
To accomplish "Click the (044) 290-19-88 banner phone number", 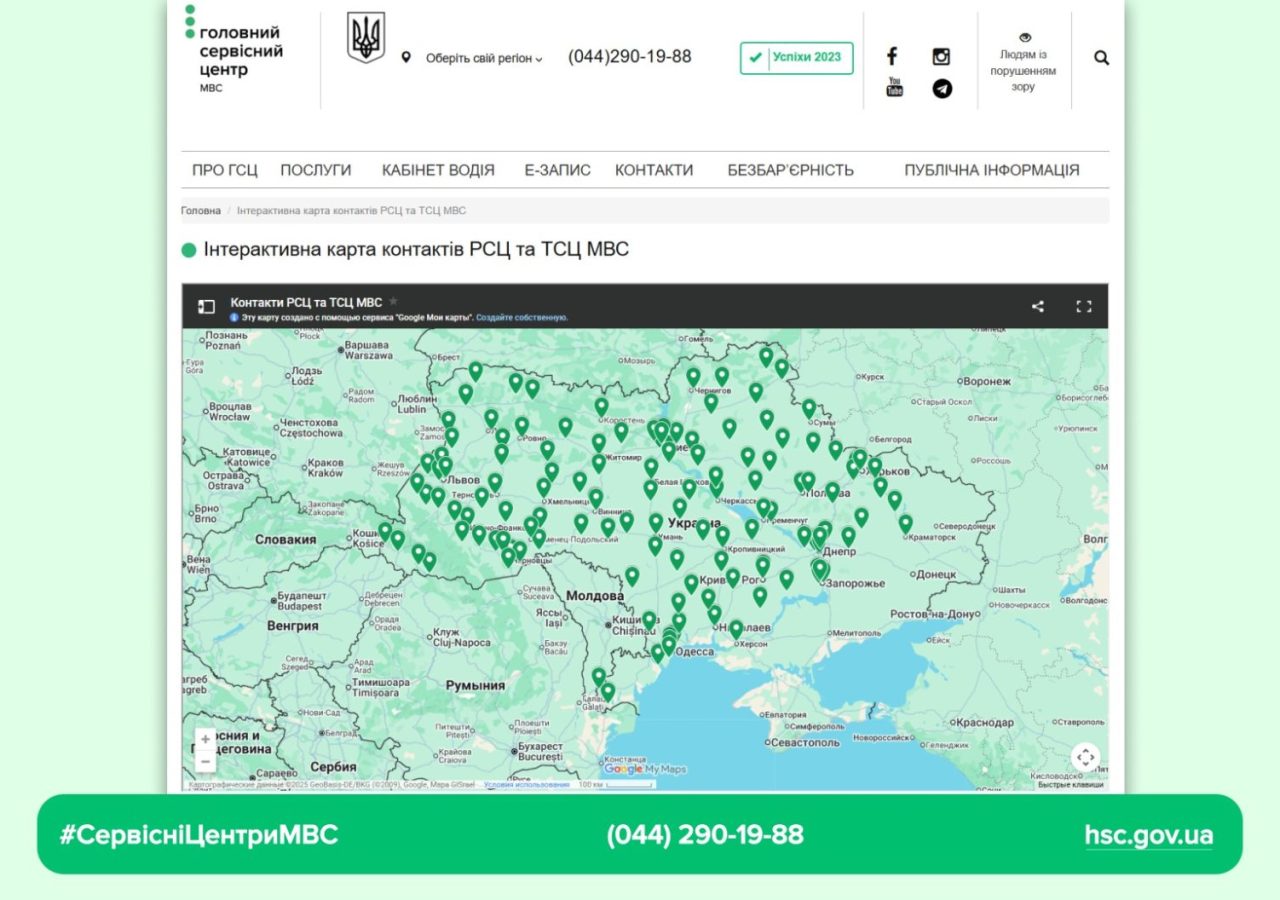I will 705,835.
